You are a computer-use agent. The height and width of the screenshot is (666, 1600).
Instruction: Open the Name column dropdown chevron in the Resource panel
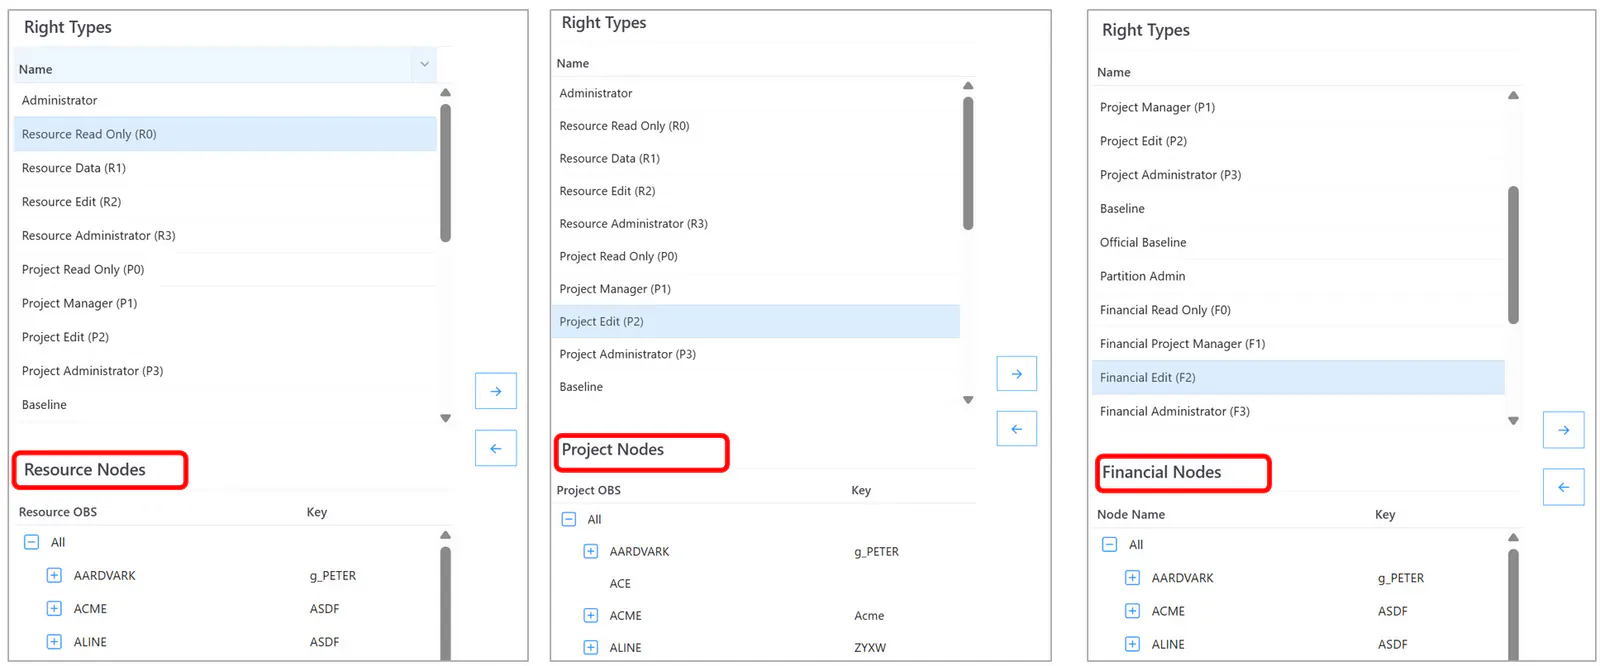click(425, 65)
